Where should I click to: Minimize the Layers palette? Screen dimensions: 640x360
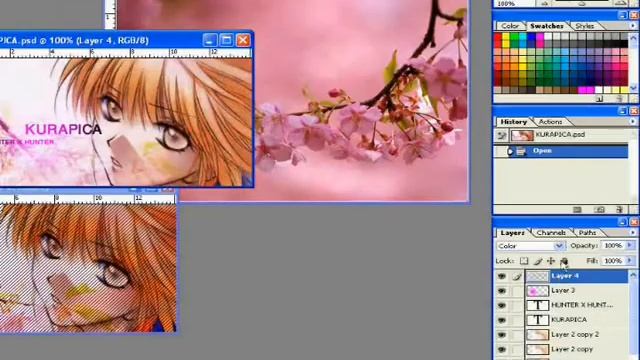(622, 222)
